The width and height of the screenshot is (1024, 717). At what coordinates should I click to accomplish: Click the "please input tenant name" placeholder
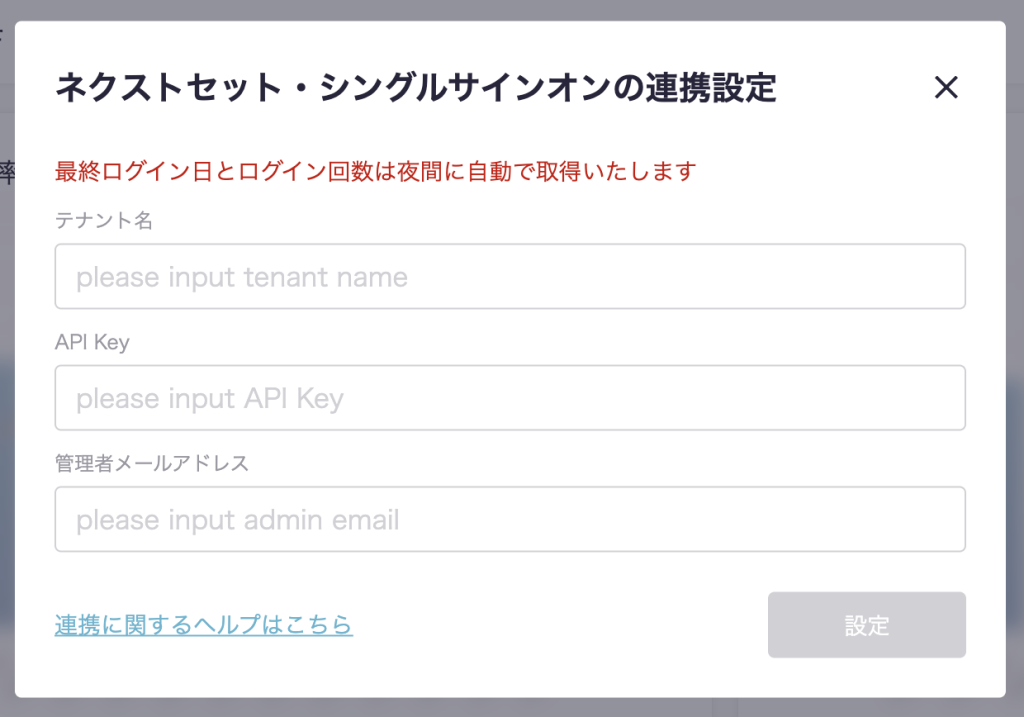coord(242,276)
